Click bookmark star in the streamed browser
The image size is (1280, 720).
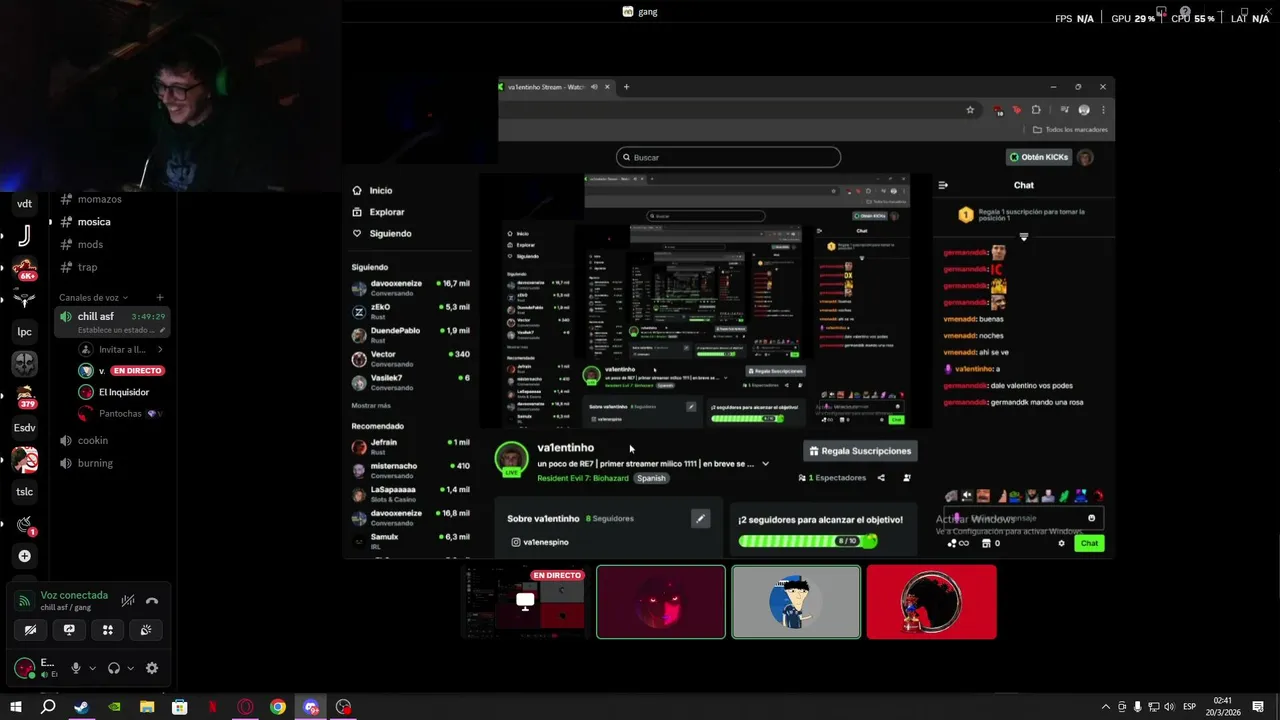[970, 110]
